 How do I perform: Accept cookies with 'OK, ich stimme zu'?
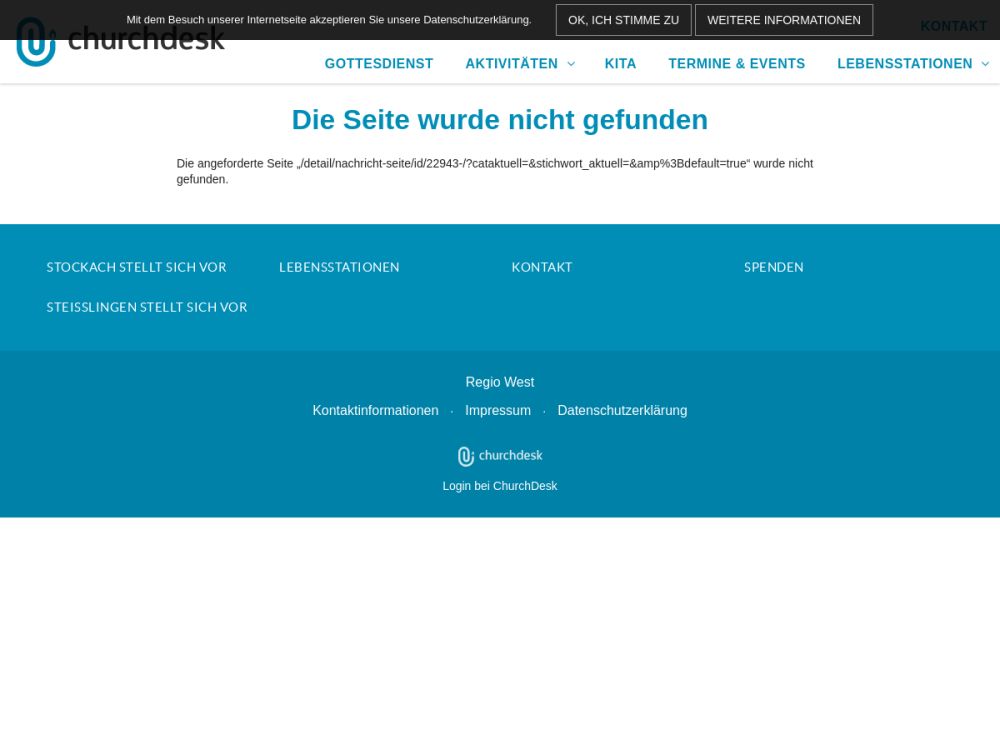click(x=623, y=20)
